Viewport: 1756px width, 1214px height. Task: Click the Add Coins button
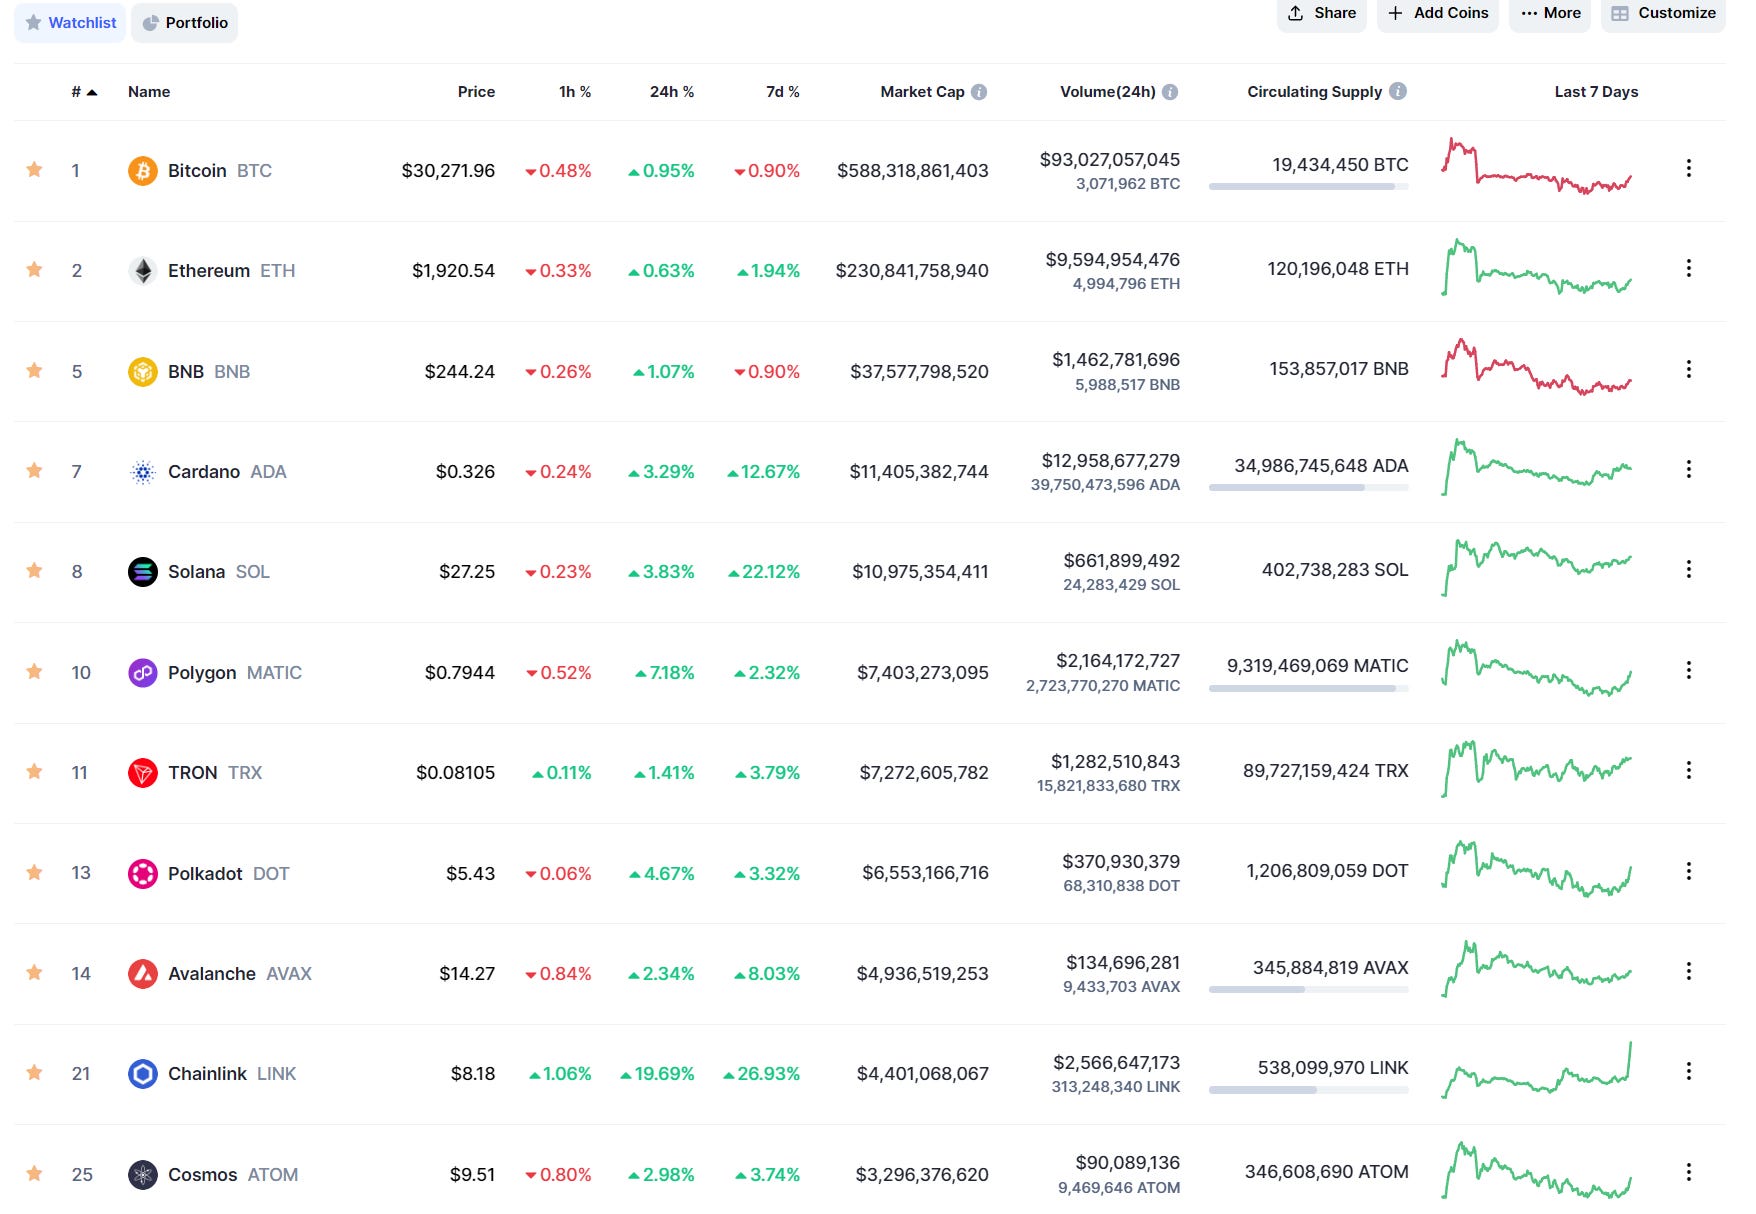pyautogui.click(x=1438, y=13)
